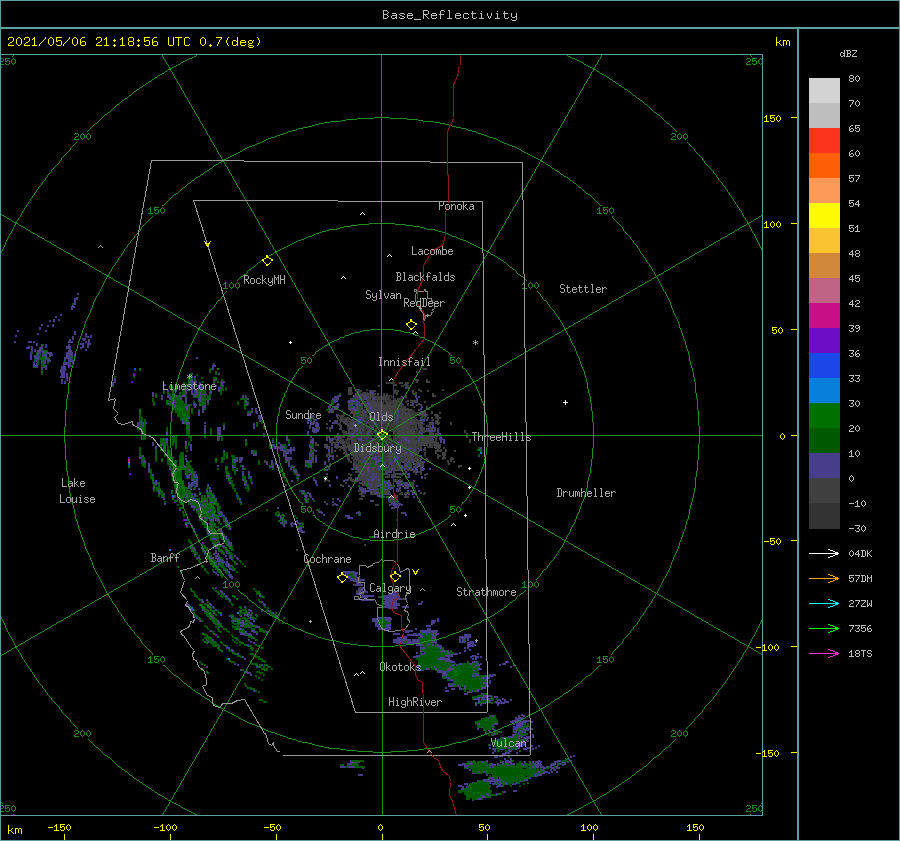Screen dimensions: 900x841
Task: Click the cyan 27ZW arrow in legend
Action: (x=824, y=603)
